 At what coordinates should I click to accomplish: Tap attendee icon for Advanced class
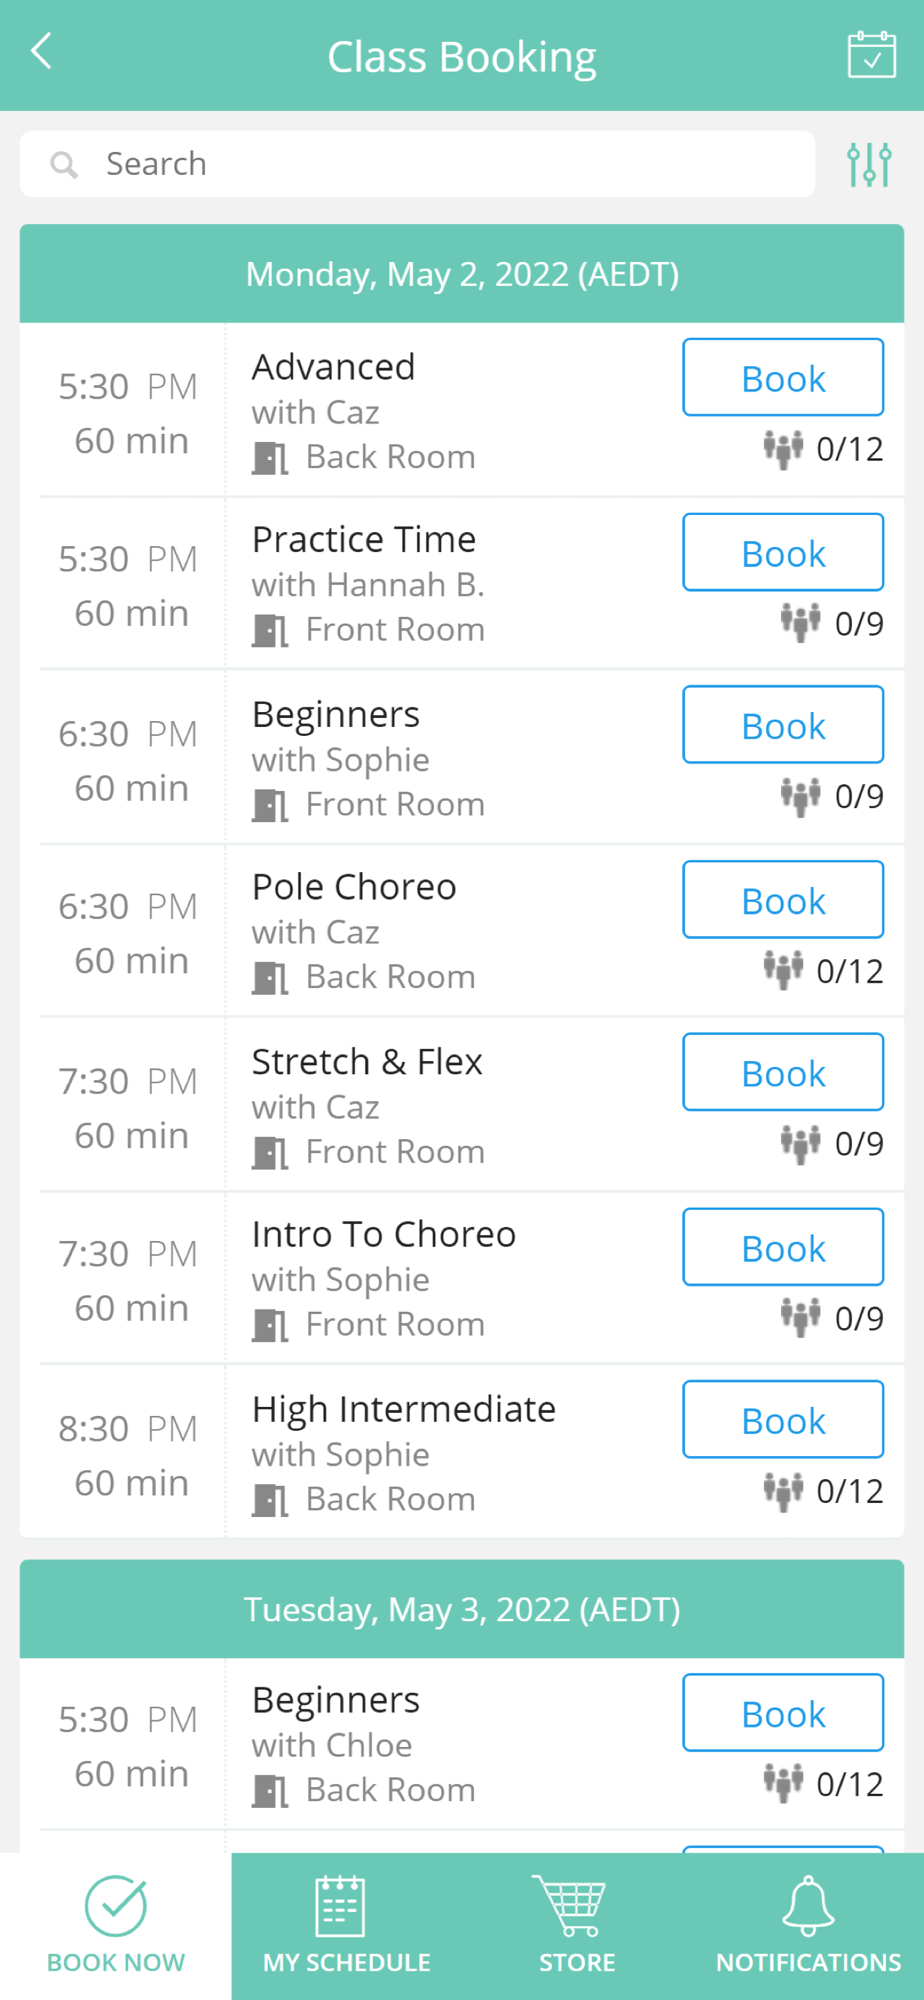click(x=783, y=449)
